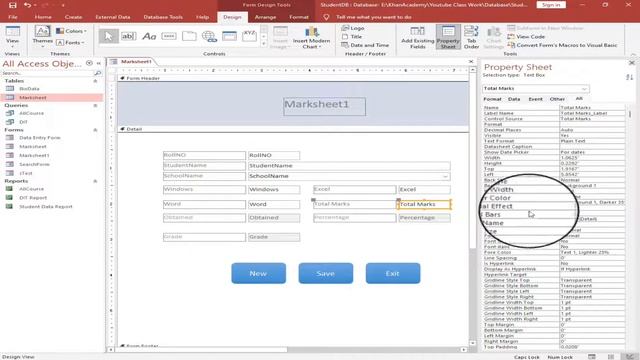Select the Percentage text box on the form

424,218
